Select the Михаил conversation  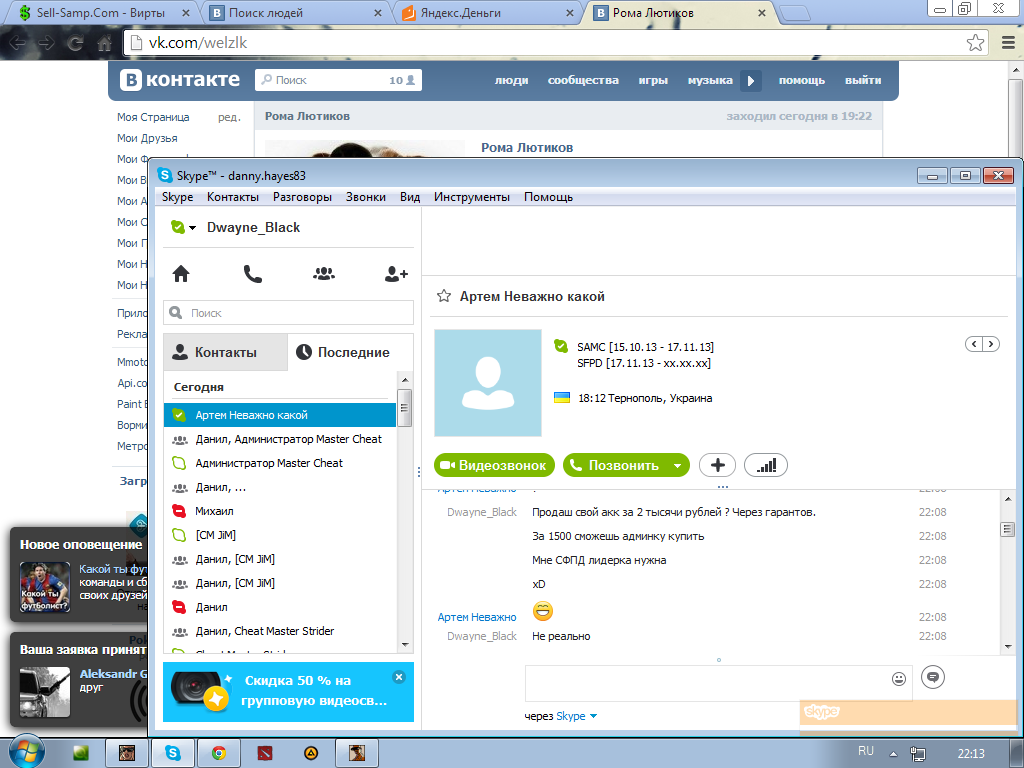280,511
